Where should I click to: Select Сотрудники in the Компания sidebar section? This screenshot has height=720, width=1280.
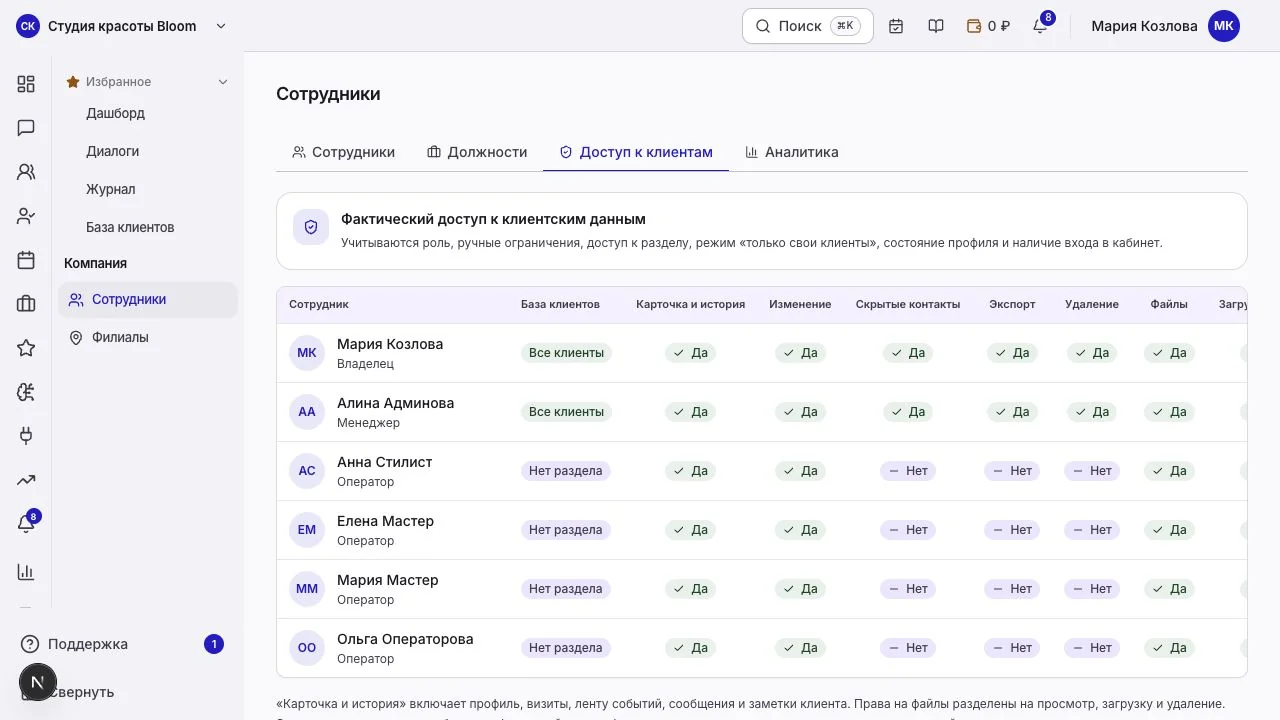[x=148, y=299]
